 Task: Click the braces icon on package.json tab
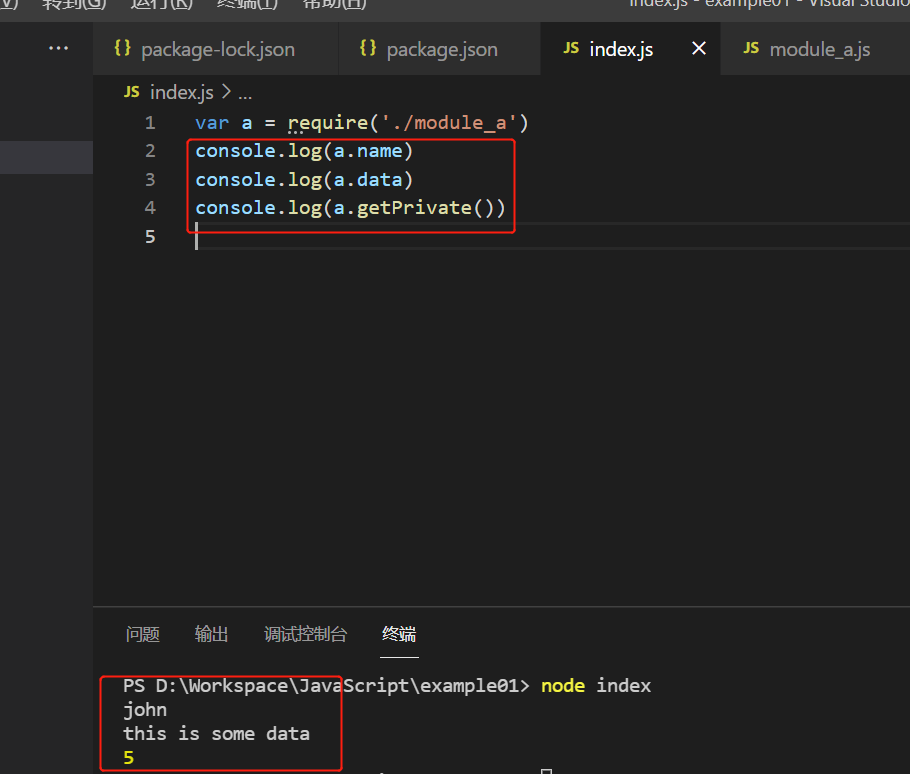point(368,48)
